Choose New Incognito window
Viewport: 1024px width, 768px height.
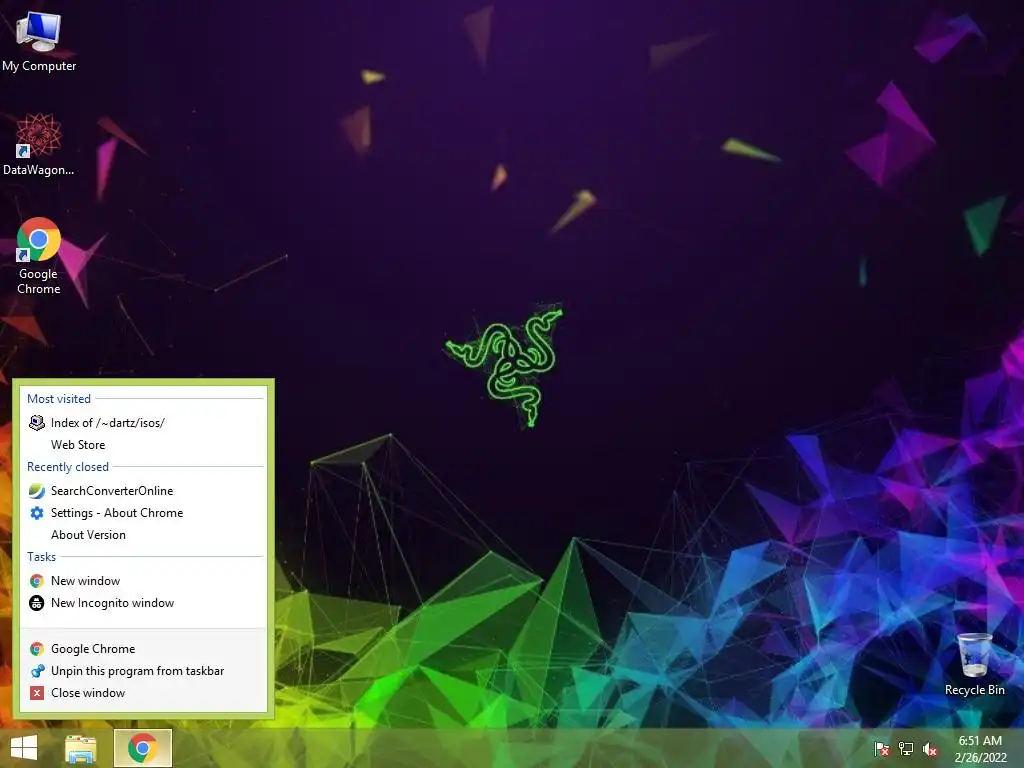(x=143, y=603)
